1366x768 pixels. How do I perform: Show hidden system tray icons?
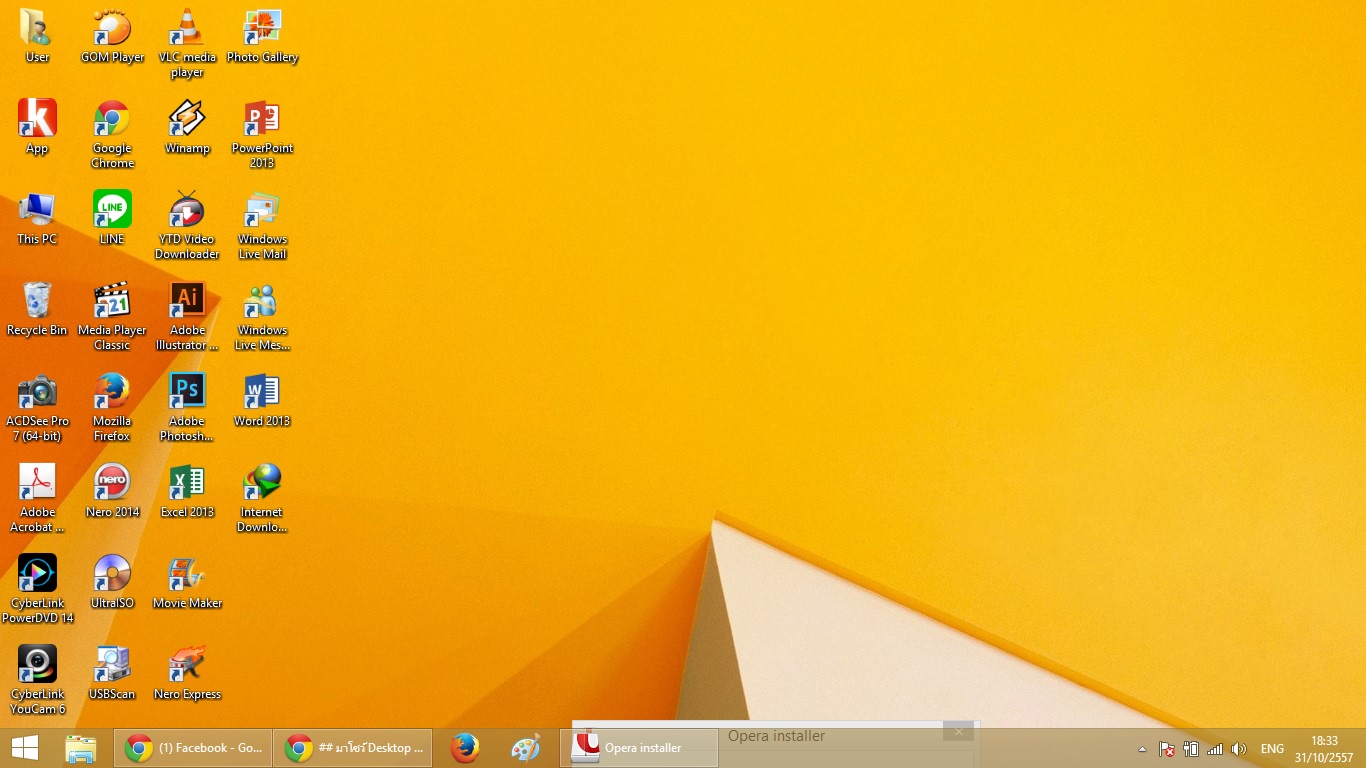point(1143,749)
